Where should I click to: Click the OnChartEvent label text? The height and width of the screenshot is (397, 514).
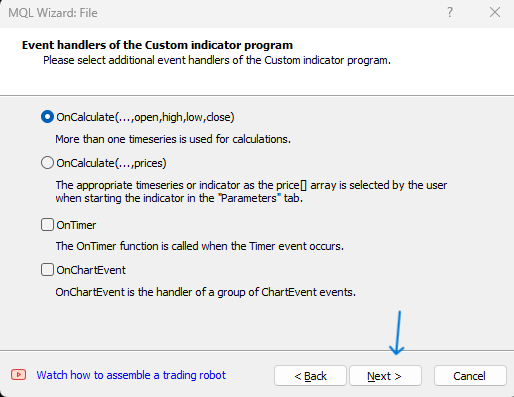coord(91,270)
